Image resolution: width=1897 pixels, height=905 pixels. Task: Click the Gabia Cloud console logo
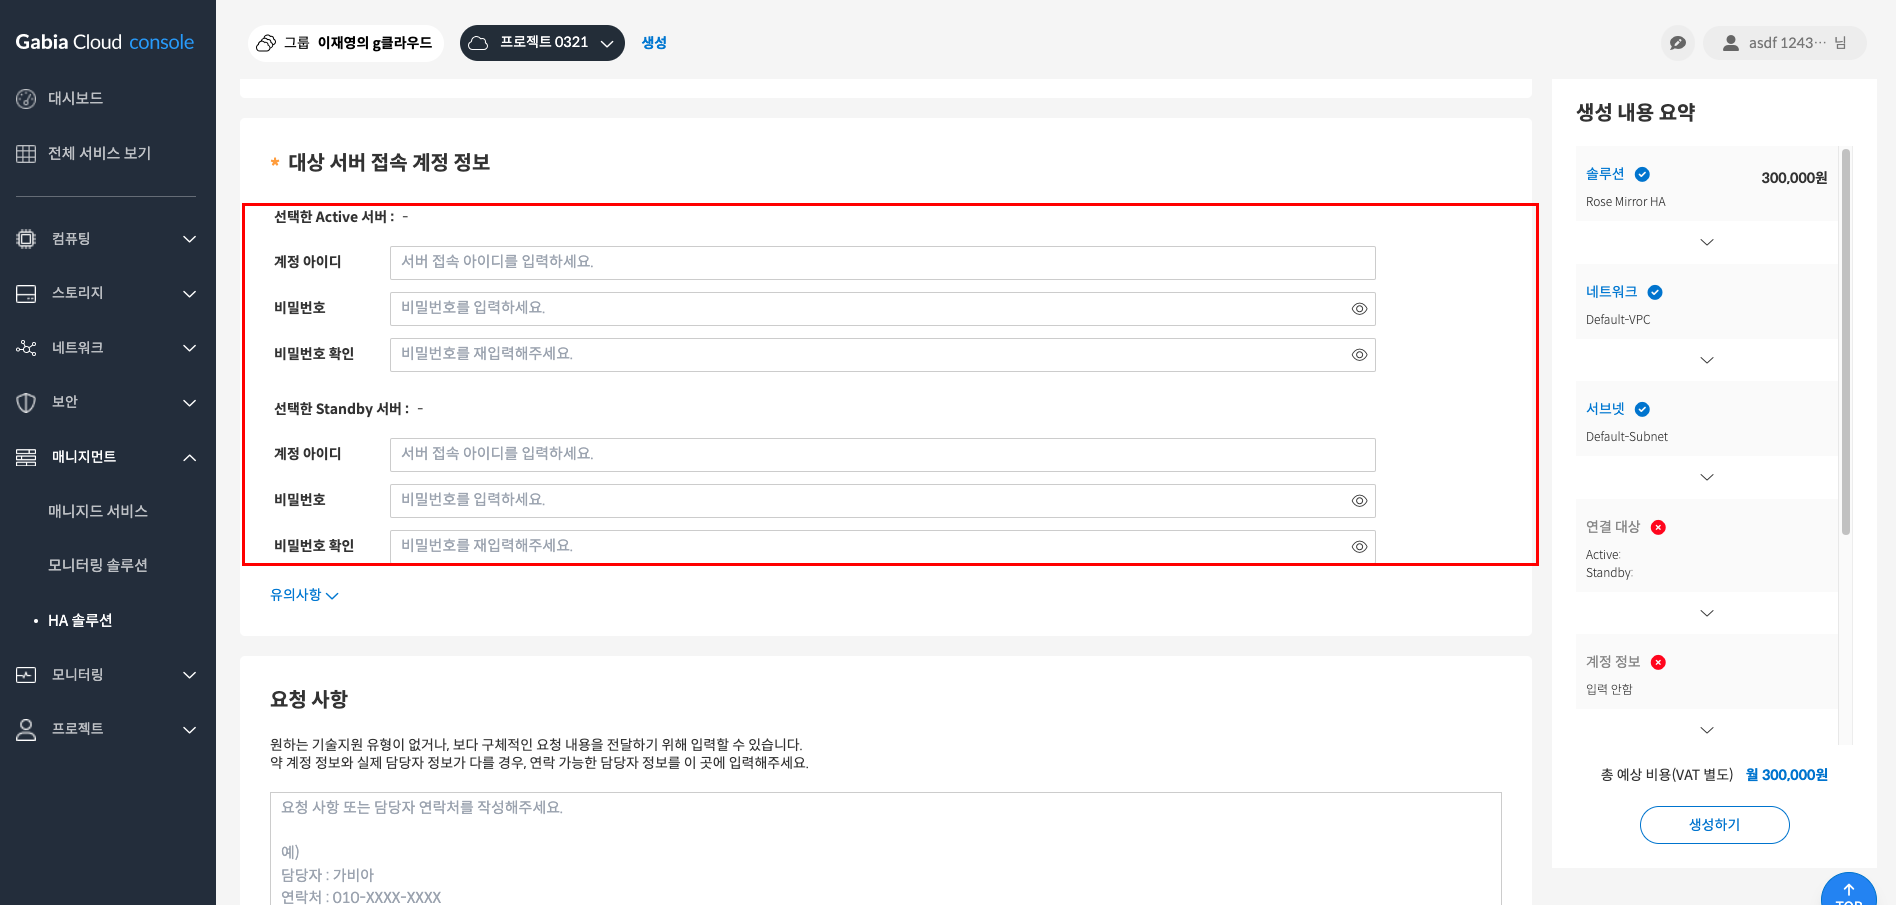coord(105,42)
